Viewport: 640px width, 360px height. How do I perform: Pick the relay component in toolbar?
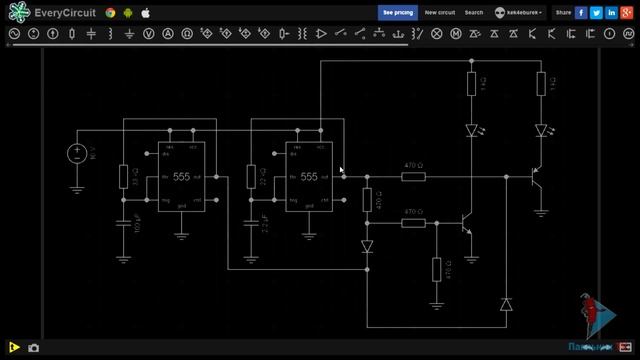(x=418, y=33)
